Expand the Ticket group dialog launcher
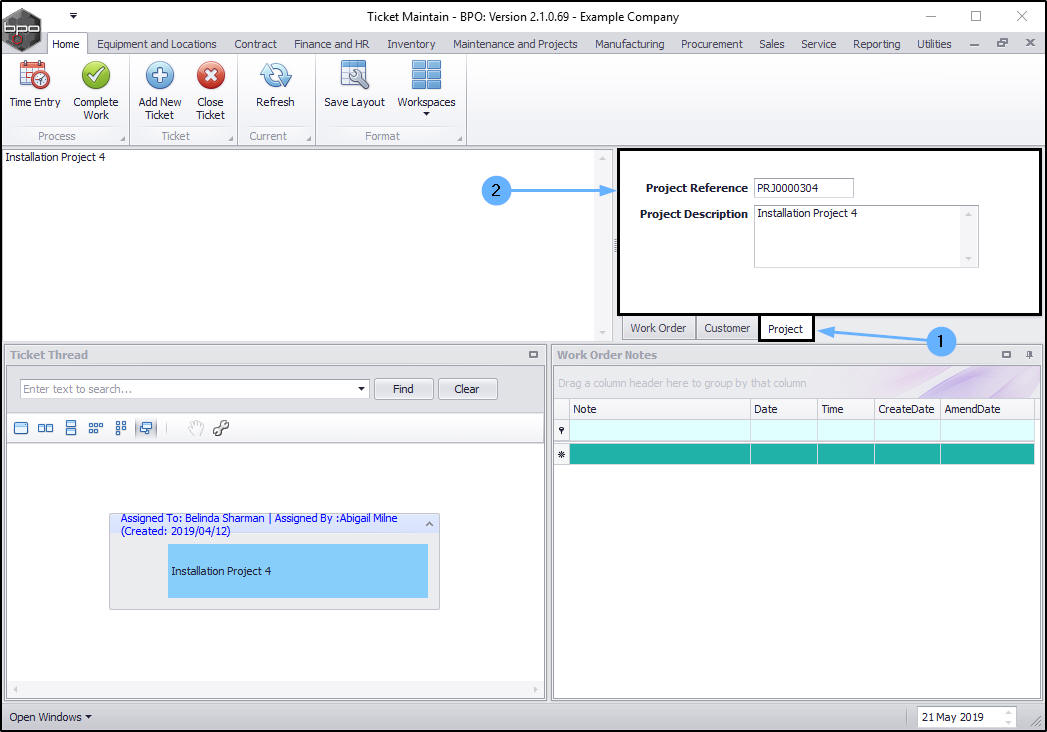The width and height of the screenshot is (1047, 732). [x=230, y=139]
